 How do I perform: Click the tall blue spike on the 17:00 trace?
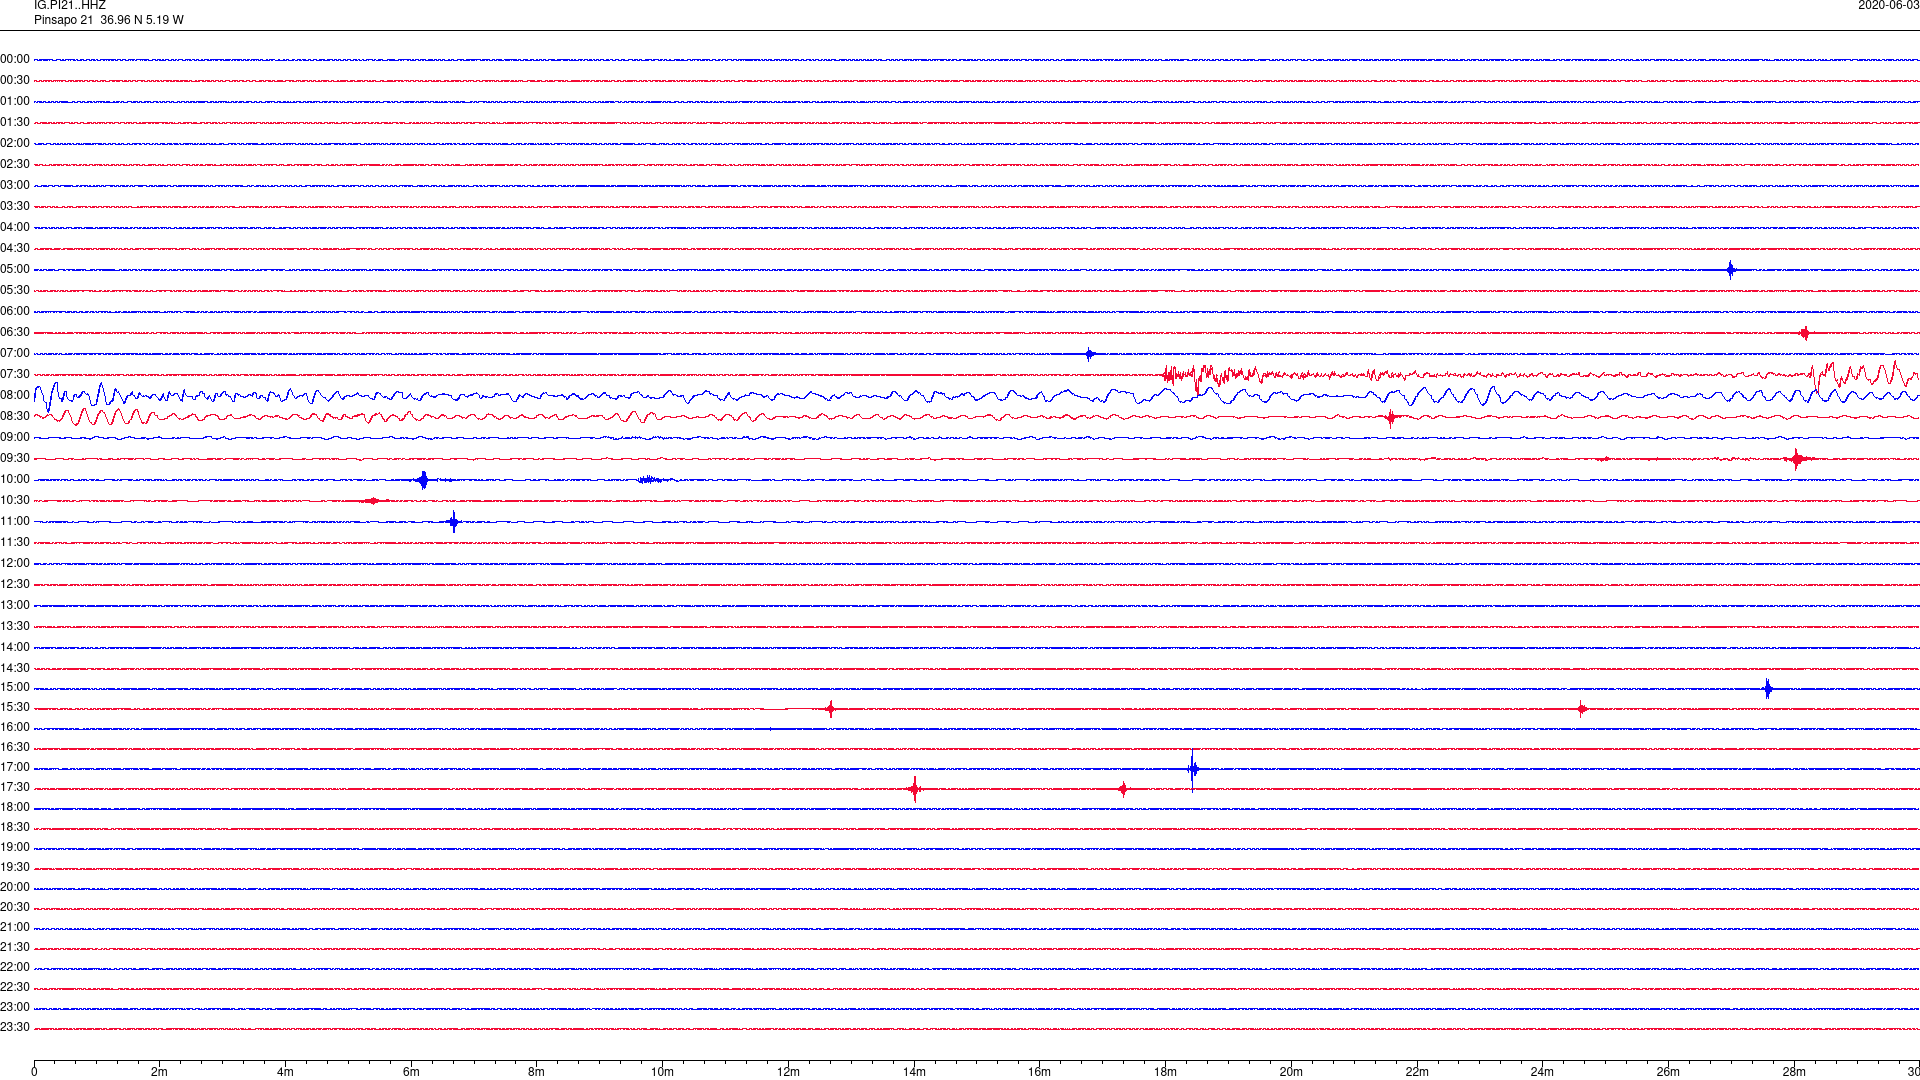[x=1192, y=769]
